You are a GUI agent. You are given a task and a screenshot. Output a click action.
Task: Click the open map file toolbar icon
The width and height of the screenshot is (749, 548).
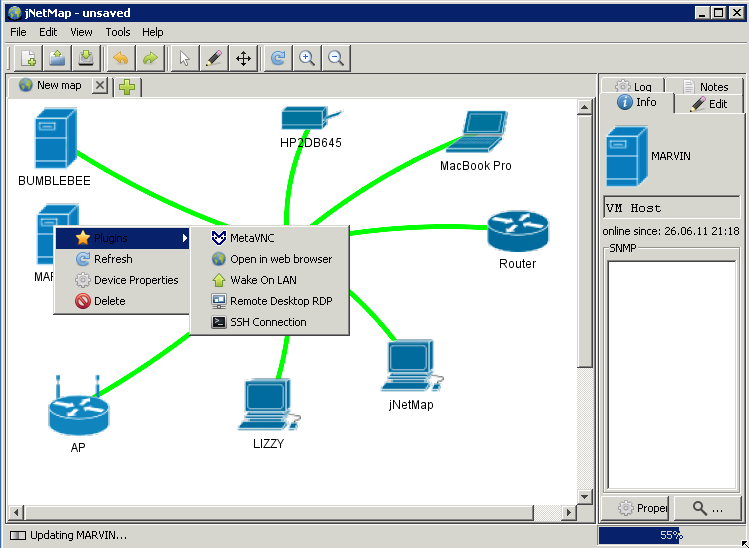click(x=57, y=59)
